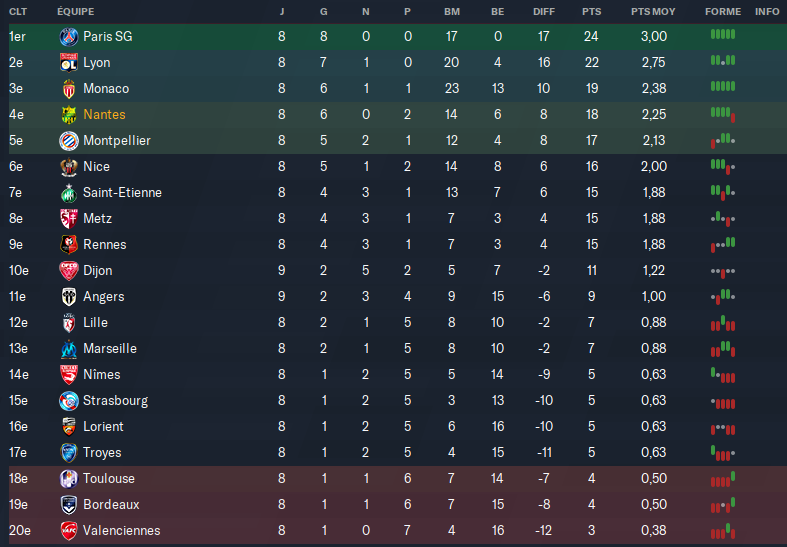Screen dimensions: 787x547
Task: Open the Saint-Etienne team name link
Action: point(122,193)
